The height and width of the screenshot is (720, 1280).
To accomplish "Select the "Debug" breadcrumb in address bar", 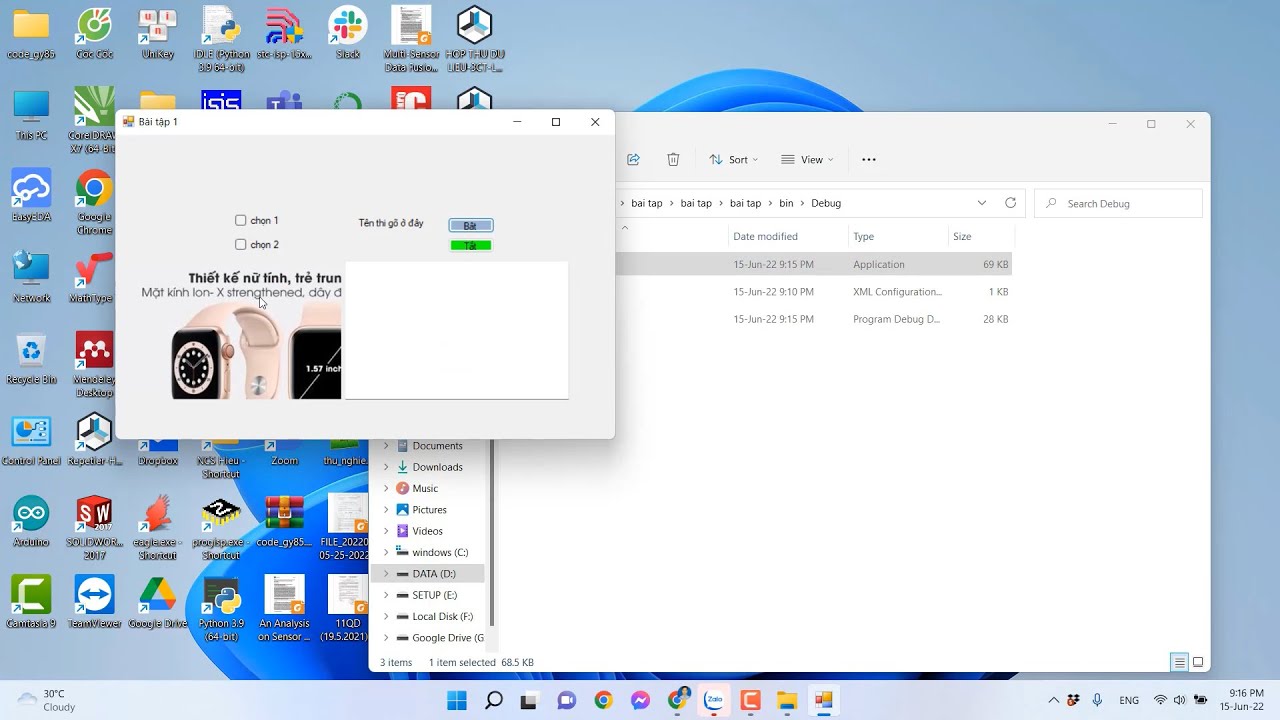I will pos(826,203).
